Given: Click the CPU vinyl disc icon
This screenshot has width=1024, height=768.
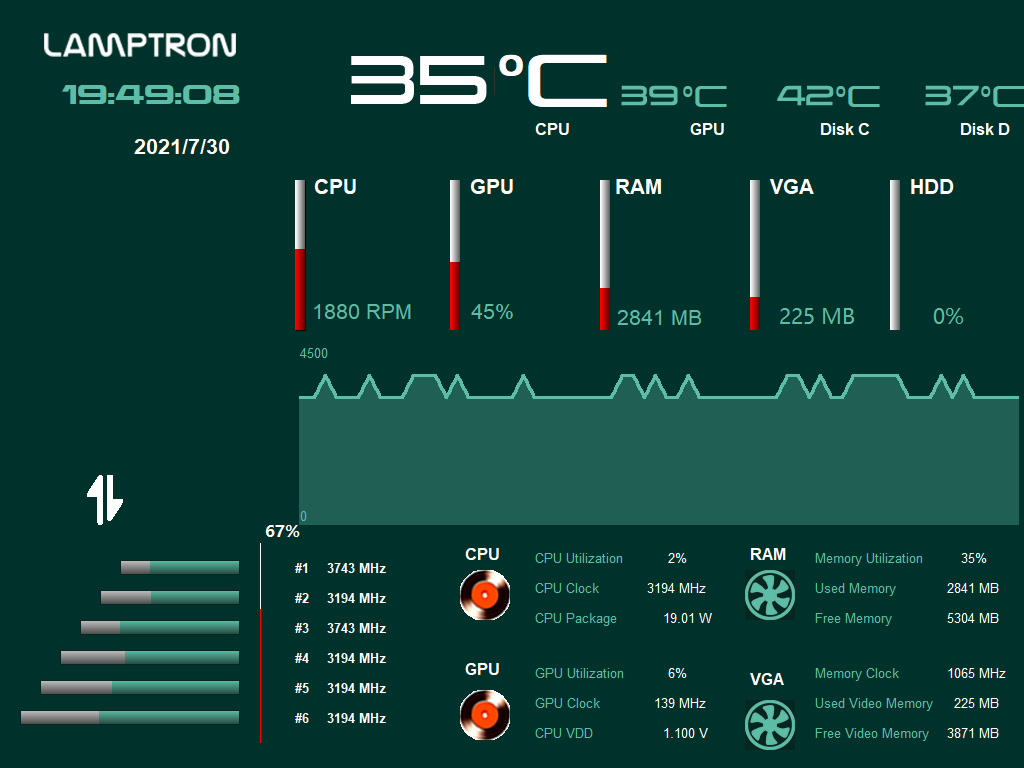Looking at the screenshot, I should (484, 595).
